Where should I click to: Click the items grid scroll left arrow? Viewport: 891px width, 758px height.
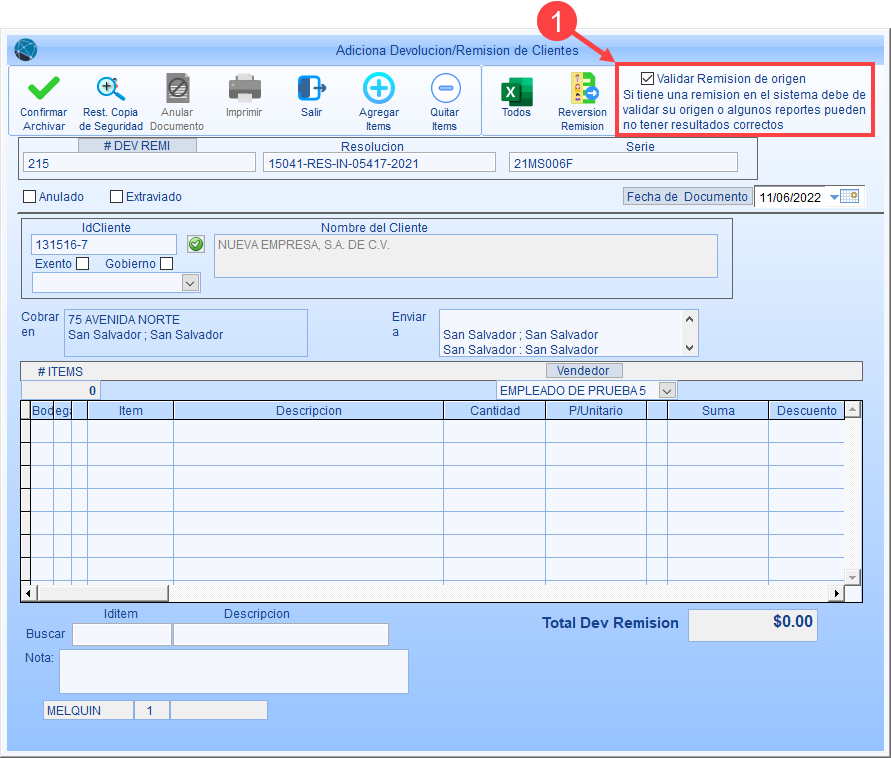click(29, 593)
